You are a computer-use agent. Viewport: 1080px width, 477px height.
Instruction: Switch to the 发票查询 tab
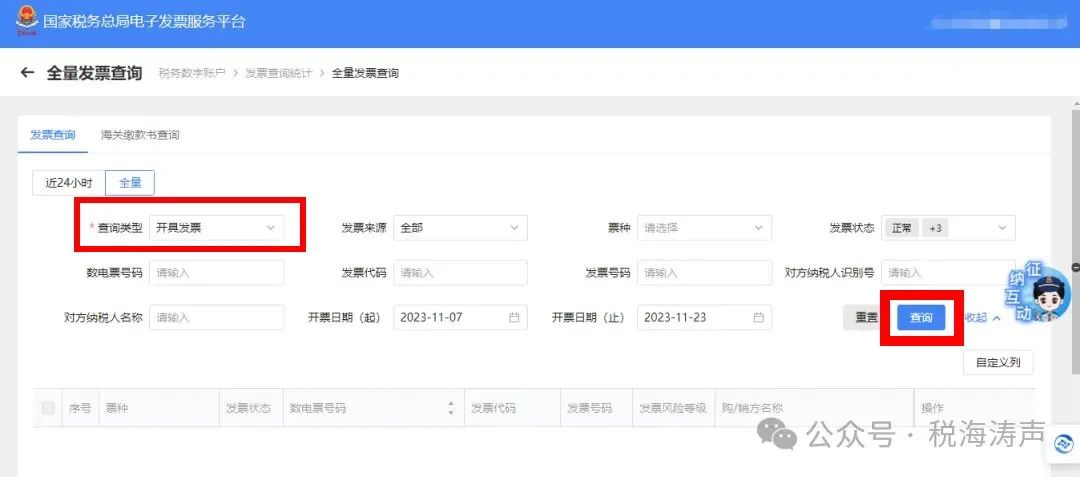[x=53, y=135]
